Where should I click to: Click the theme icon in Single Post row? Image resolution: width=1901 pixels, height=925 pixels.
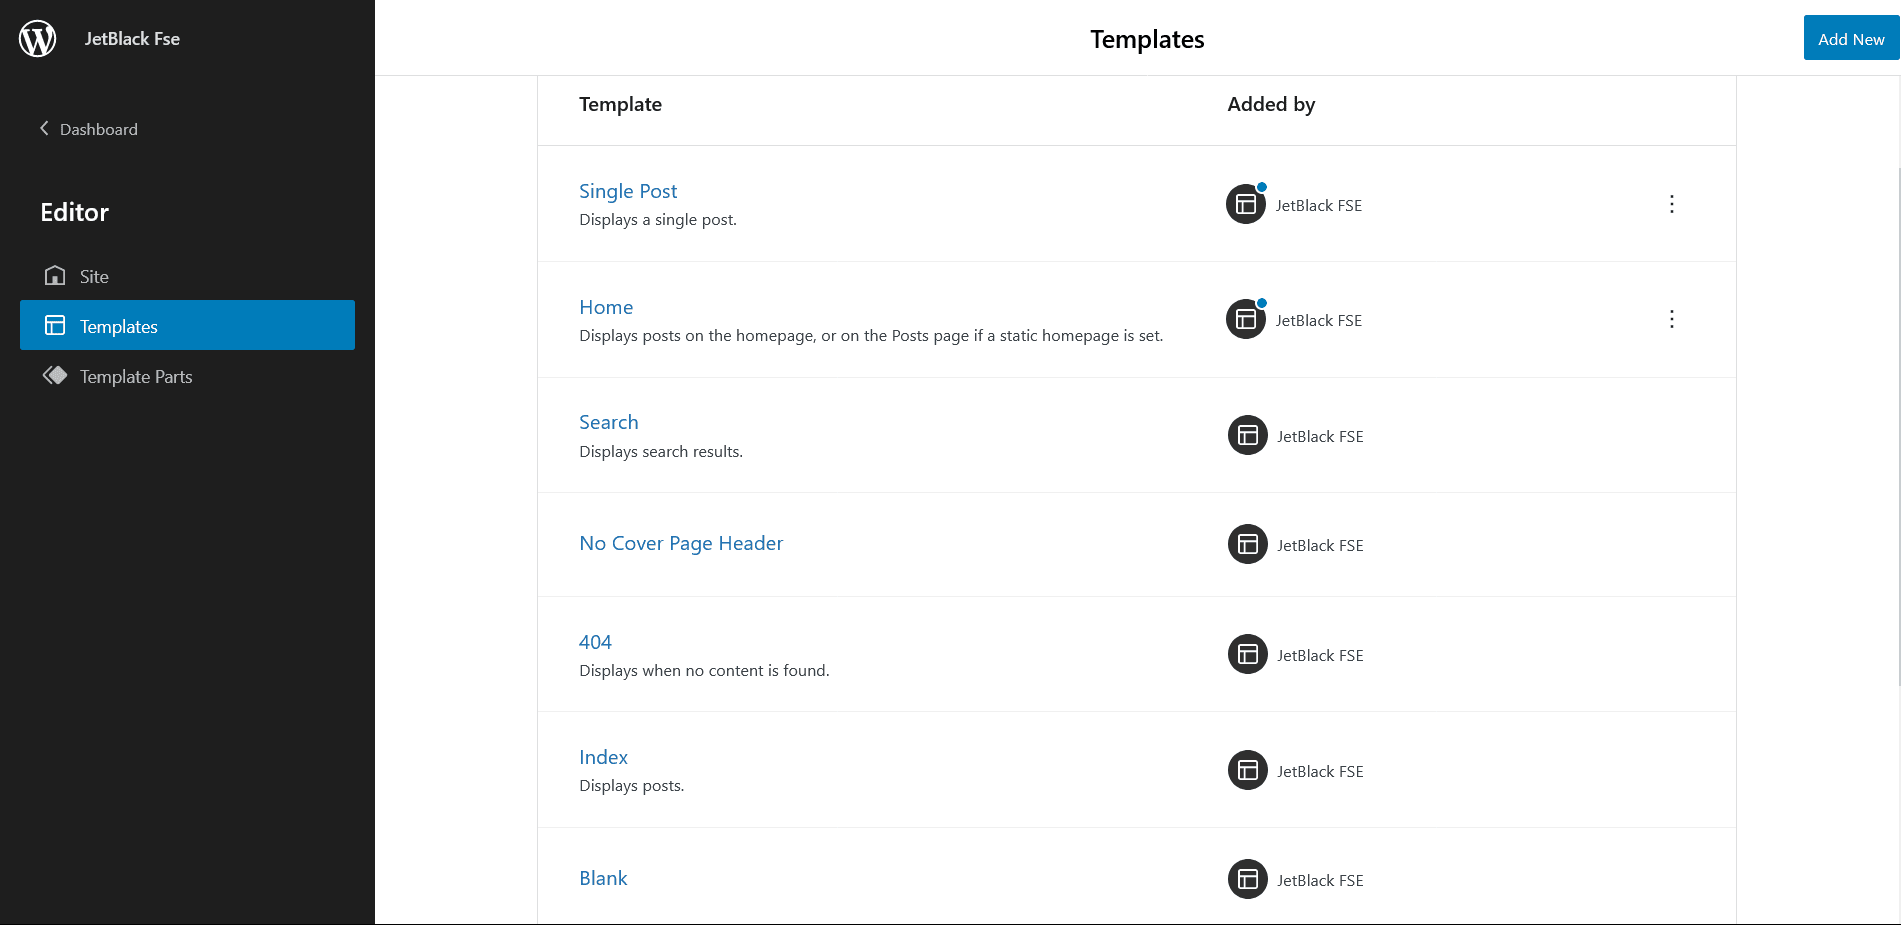pyautogui.click(x=1246, y=204)
